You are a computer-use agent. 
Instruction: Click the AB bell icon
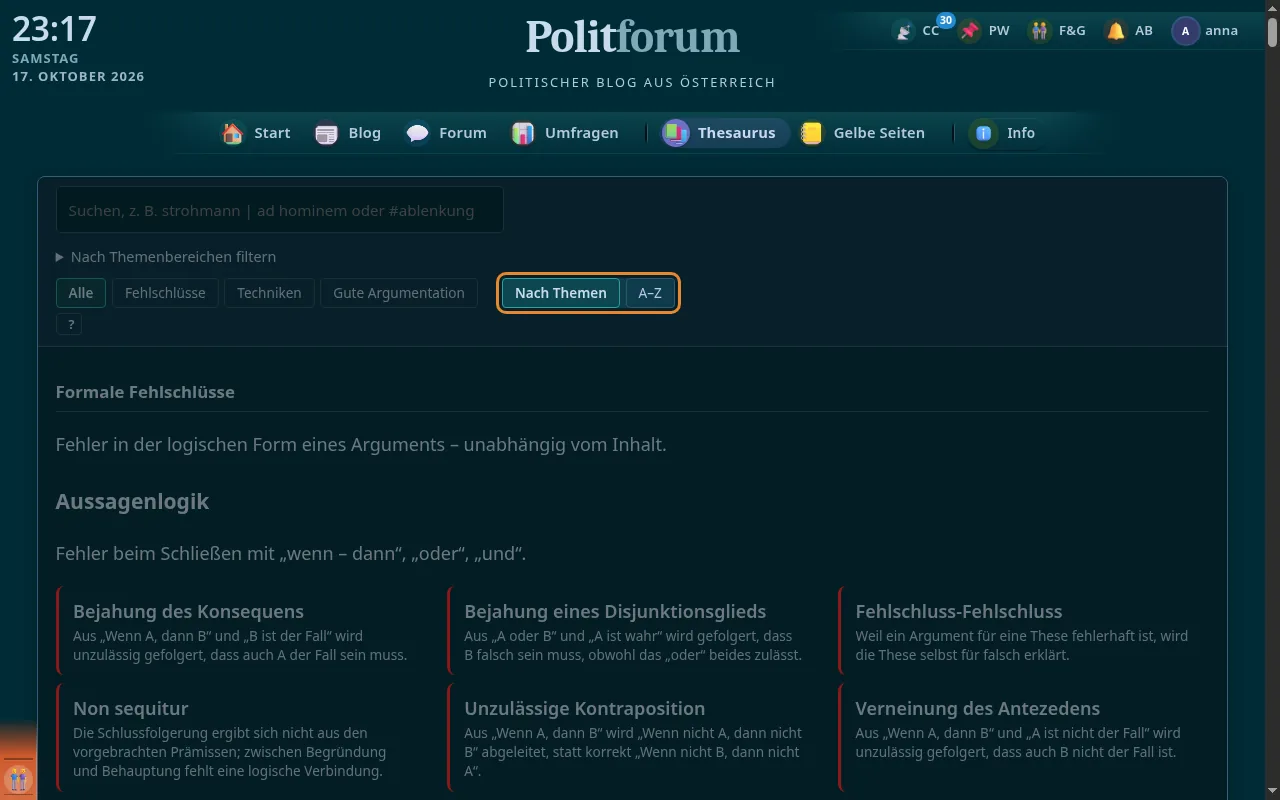[1116, 31]
